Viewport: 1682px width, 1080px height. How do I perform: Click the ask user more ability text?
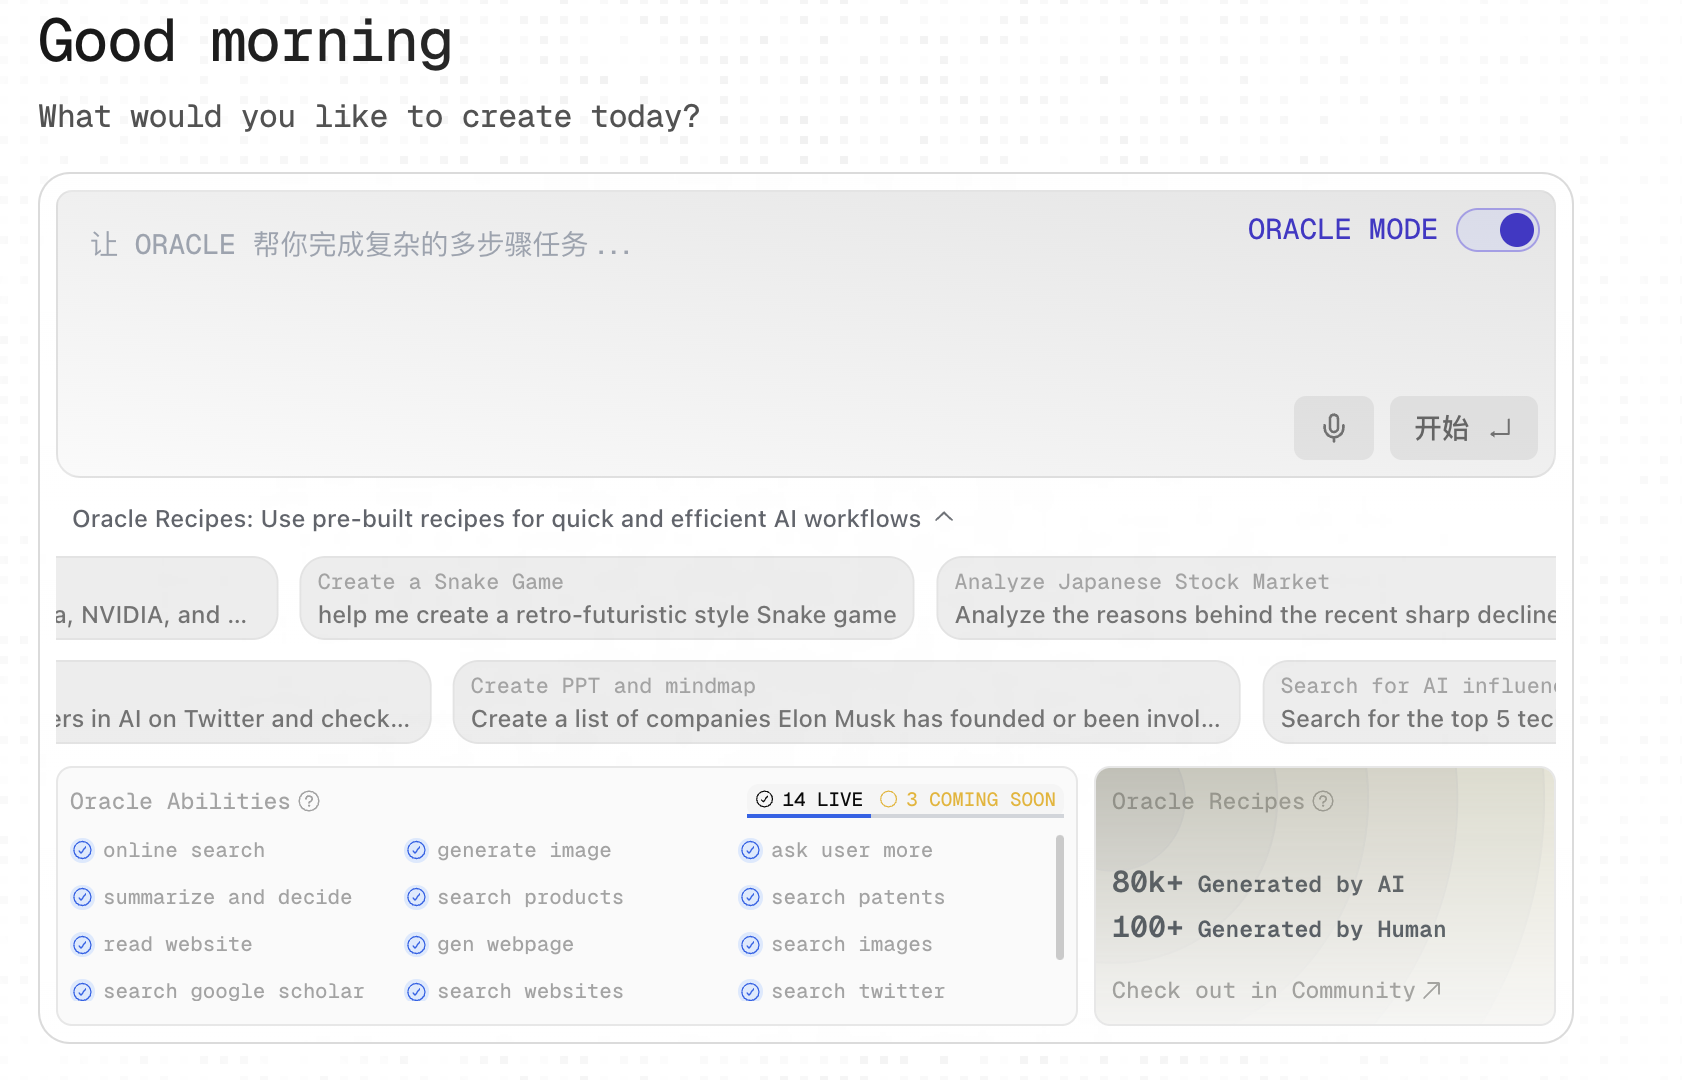click(x=852, y=850)
